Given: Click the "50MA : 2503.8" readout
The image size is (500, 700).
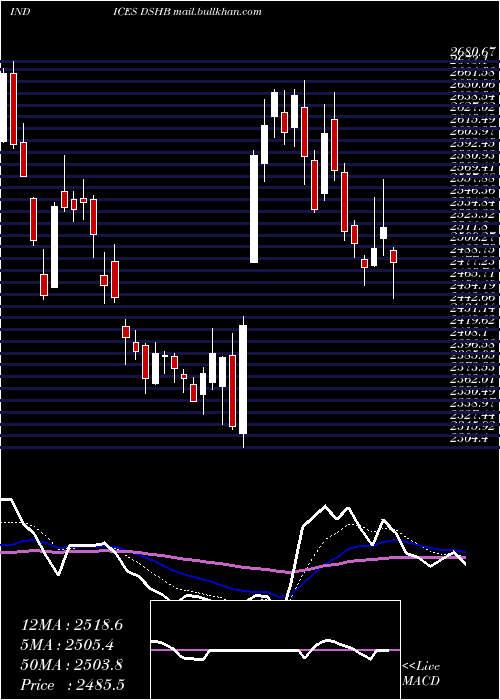Looking at the screenshot, I should (72, 665).
